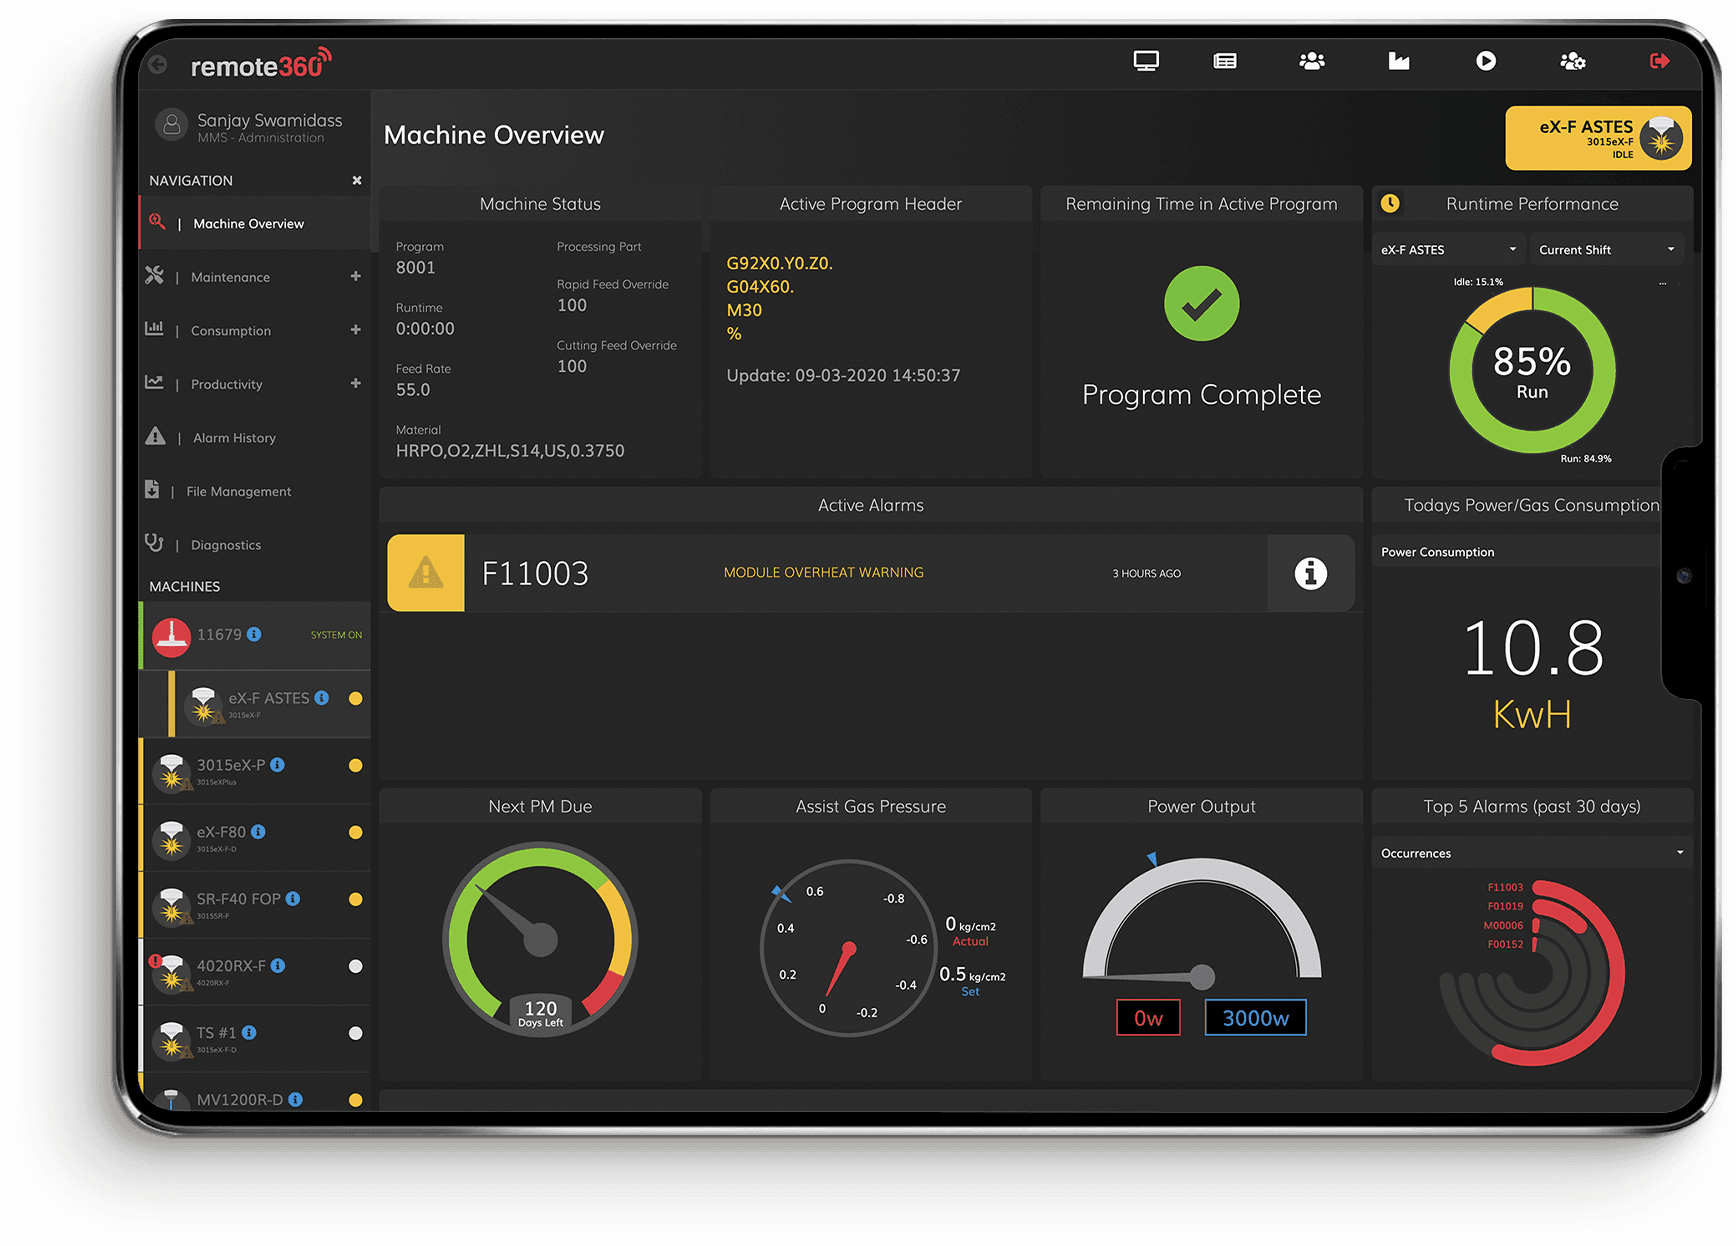The height and width of the screenshot is (1246, 1736).
Task: Open File Management from navigation
Action: [x=238, y=491]
